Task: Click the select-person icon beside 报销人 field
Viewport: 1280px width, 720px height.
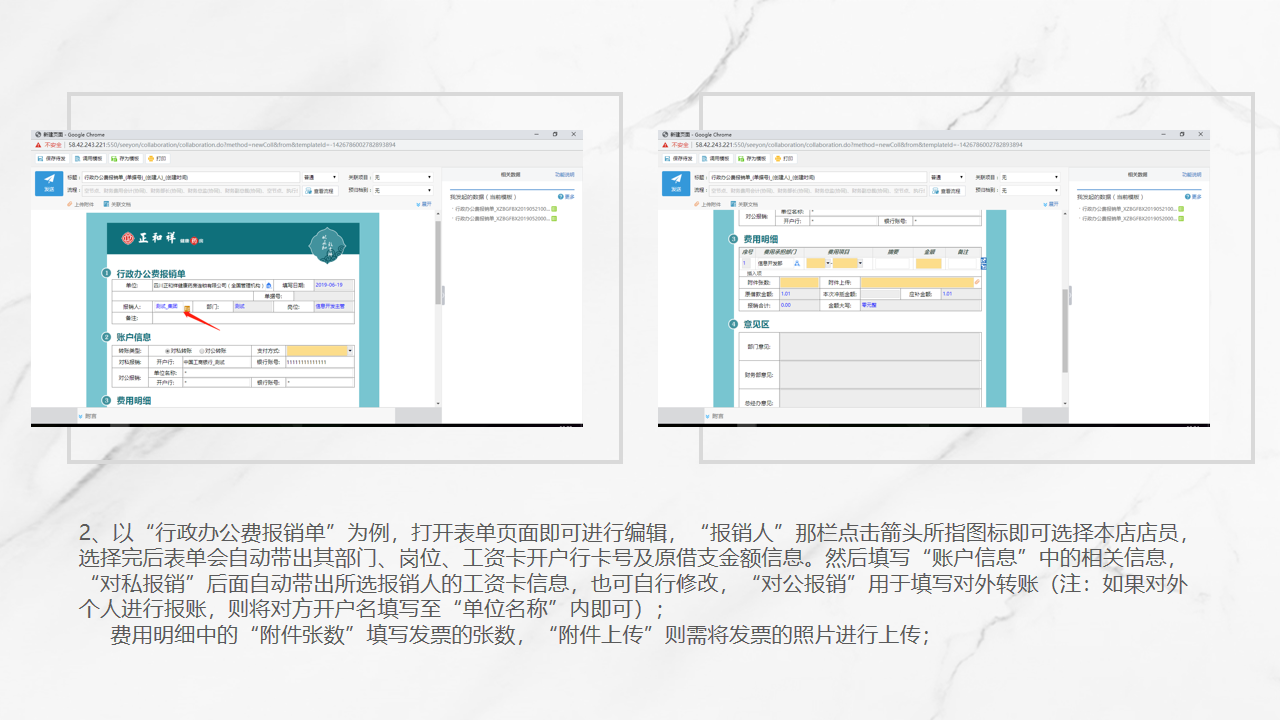Action: (187, 307)
